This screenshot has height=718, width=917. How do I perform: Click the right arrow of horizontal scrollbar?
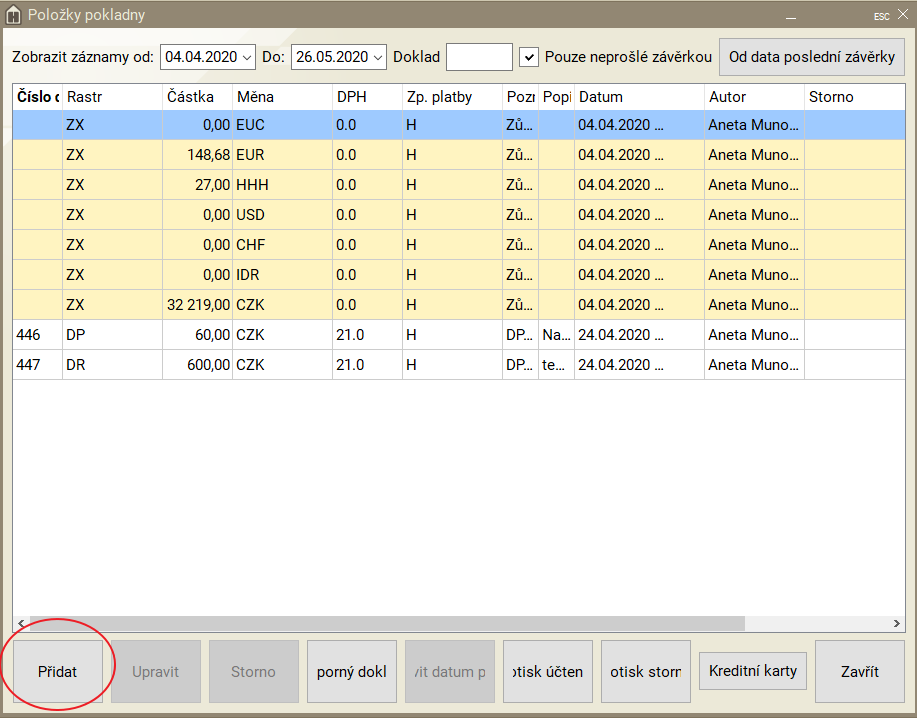896,624
